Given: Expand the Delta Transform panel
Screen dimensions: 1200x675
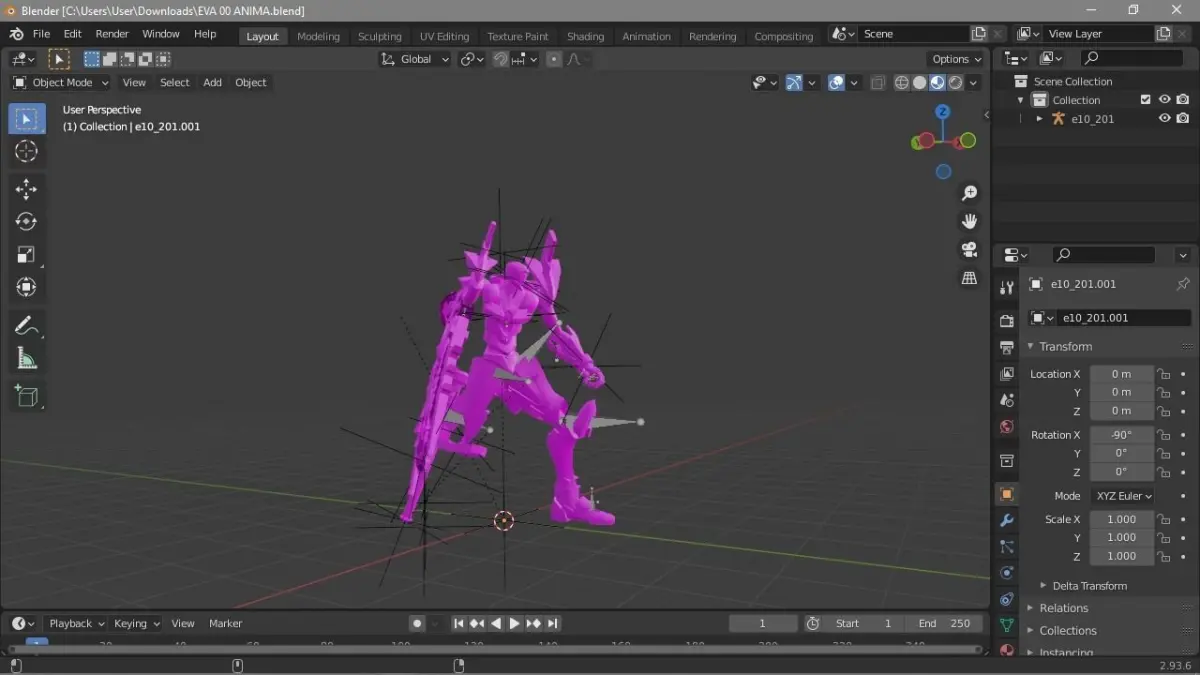Looking at the screenshot, I should click(x=1090, y=586).
